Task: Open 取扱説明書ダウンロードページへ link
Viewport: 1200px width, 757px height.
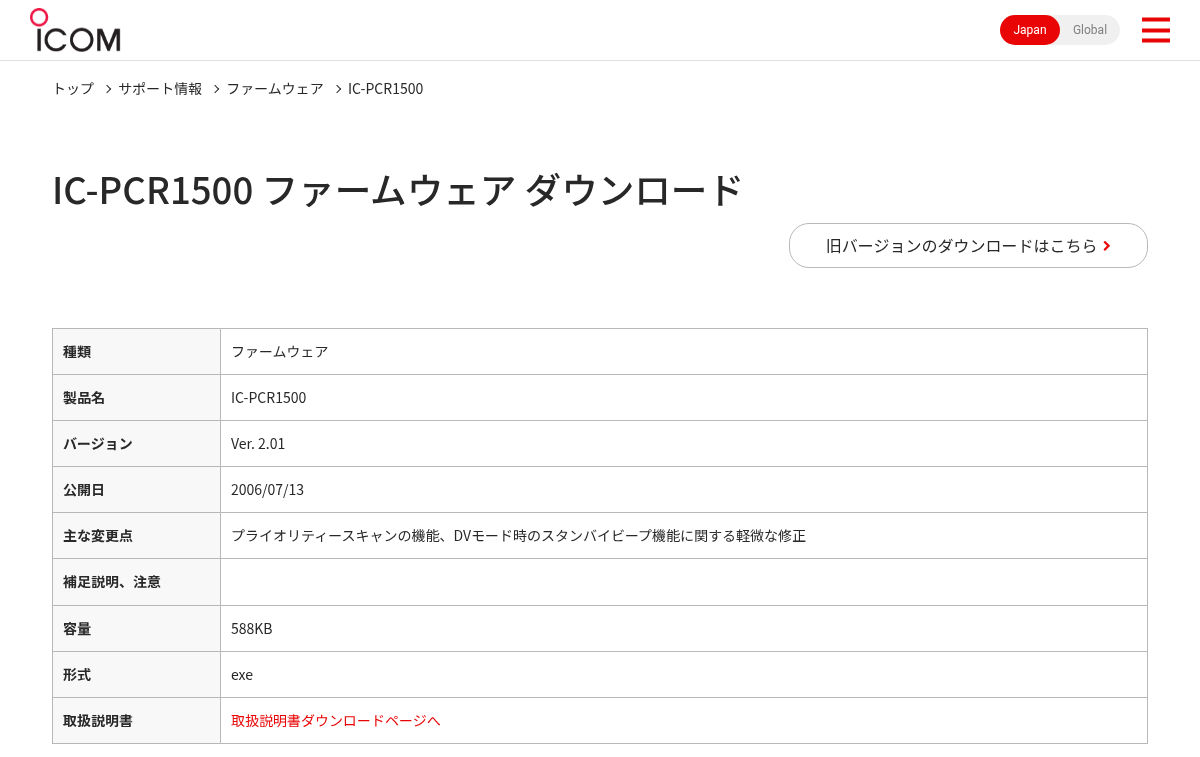Action: pyautogui.click(x=335, y=721)
